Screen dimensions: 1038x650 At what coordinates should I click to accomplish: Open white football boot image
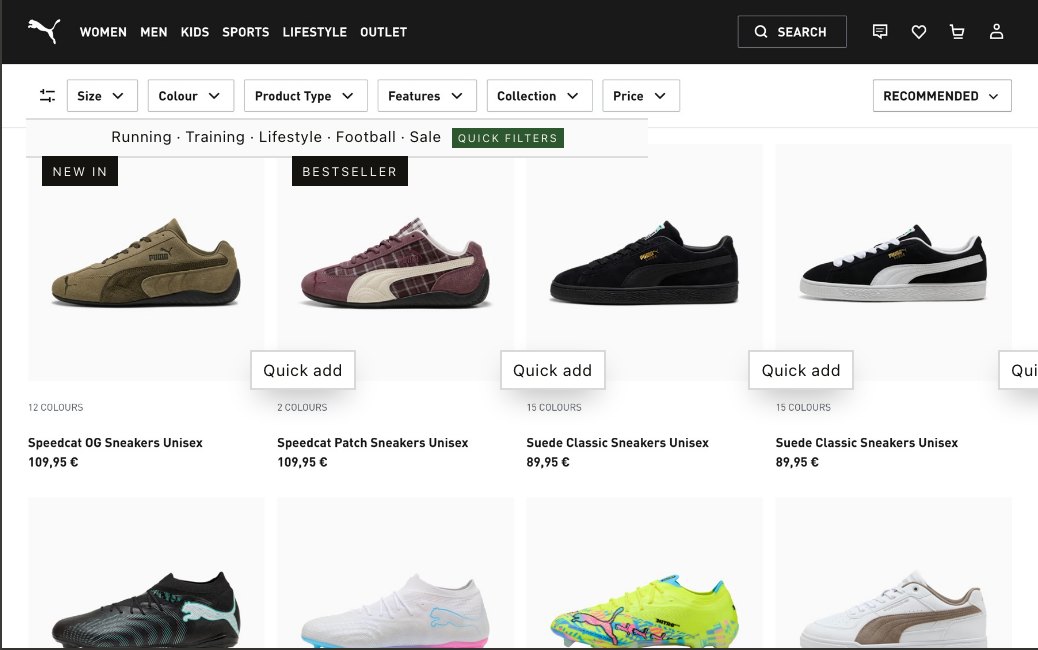(x=395, y=573)
